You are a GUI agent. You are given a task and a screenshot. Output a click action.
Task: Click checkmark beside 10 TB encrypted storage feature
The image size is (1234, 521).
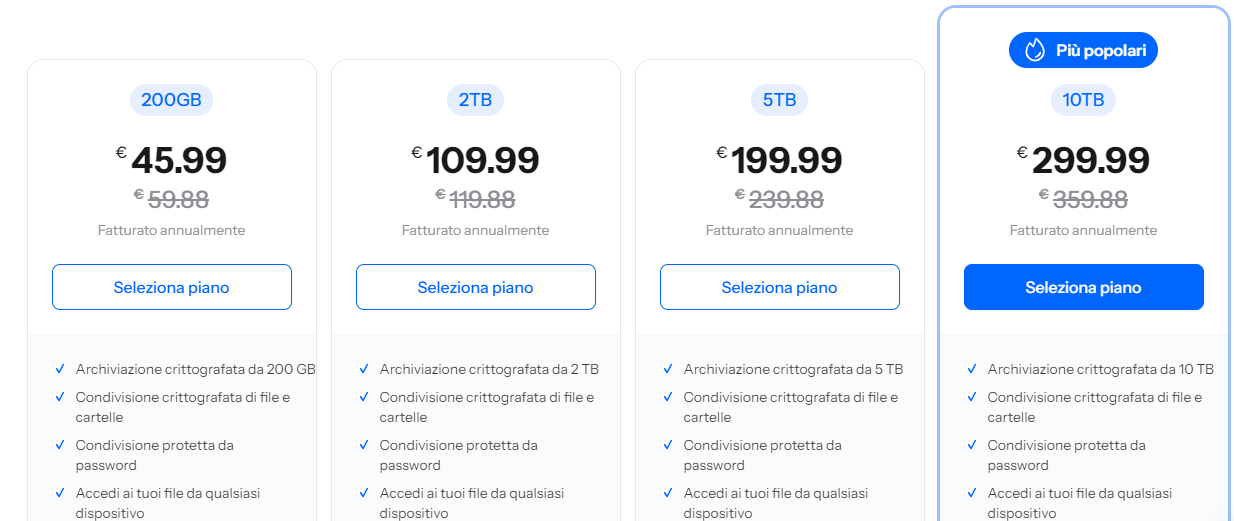972,369
